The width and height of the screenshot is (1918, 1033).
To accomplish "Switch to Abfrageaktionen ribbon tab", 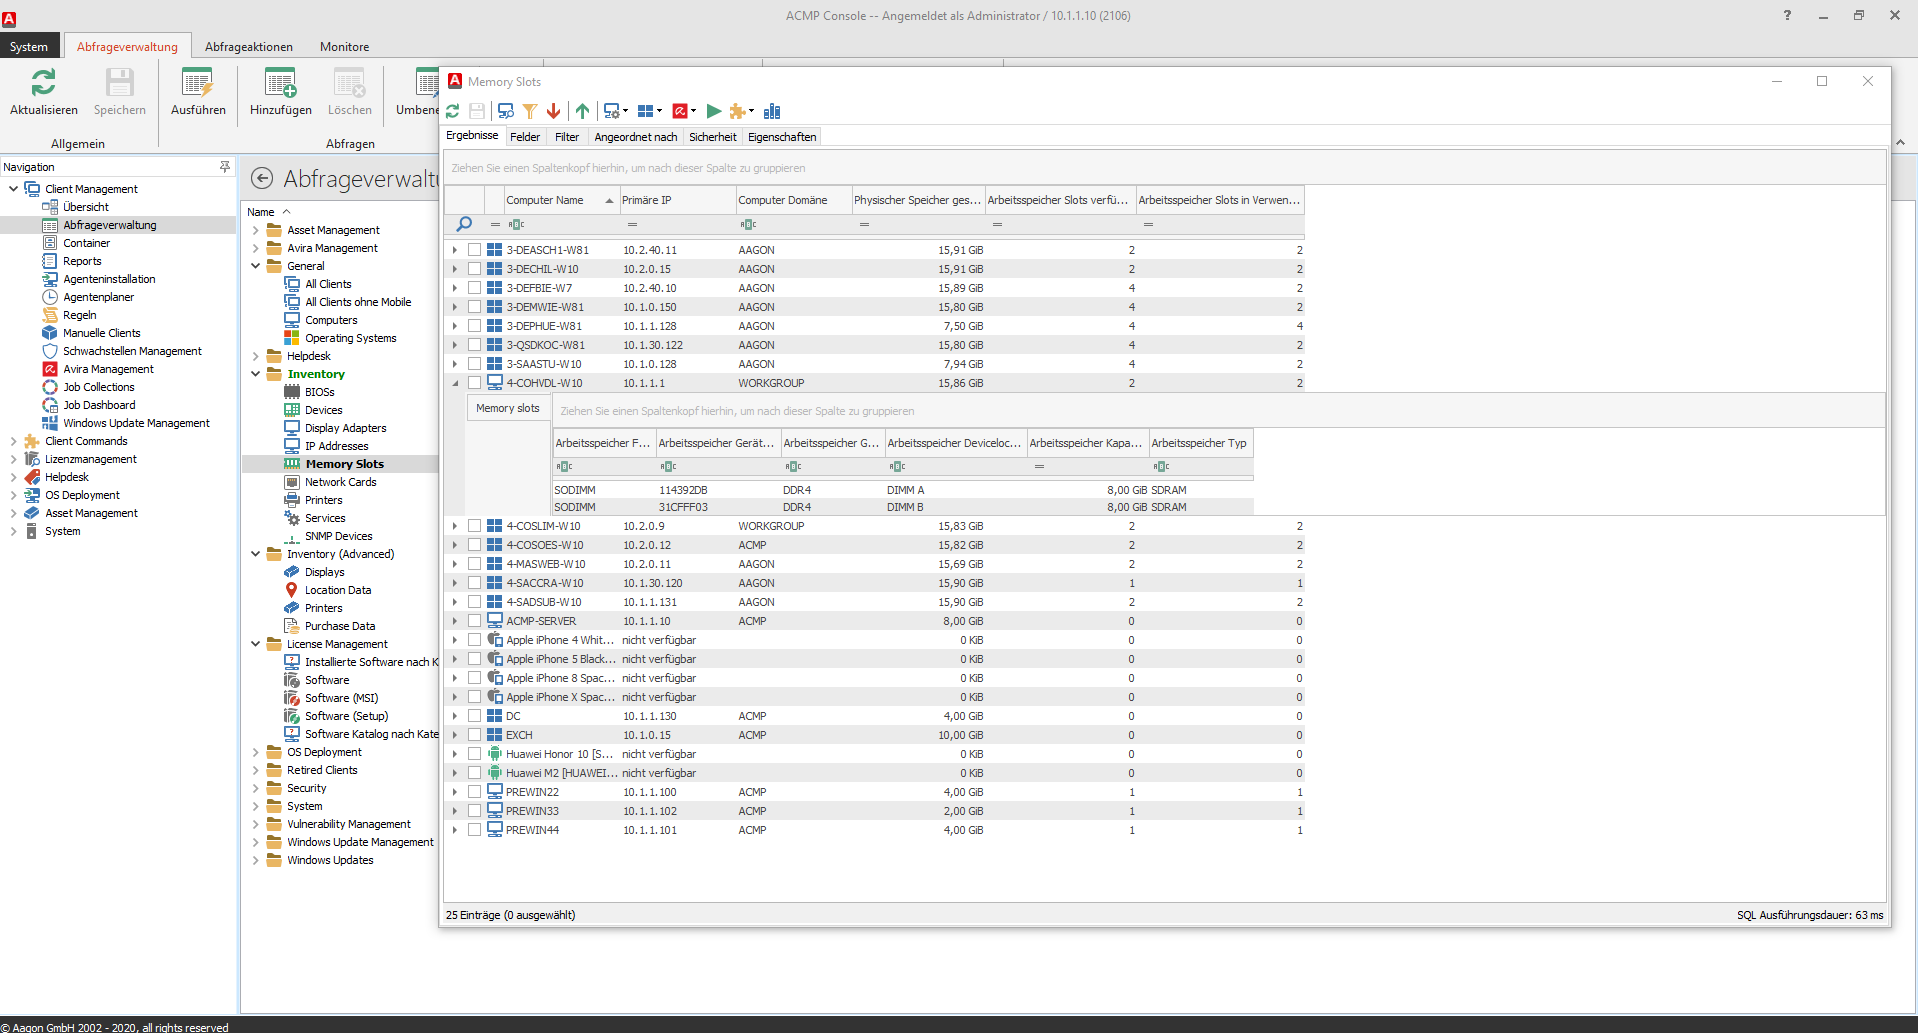I will (x=249, y=47).
